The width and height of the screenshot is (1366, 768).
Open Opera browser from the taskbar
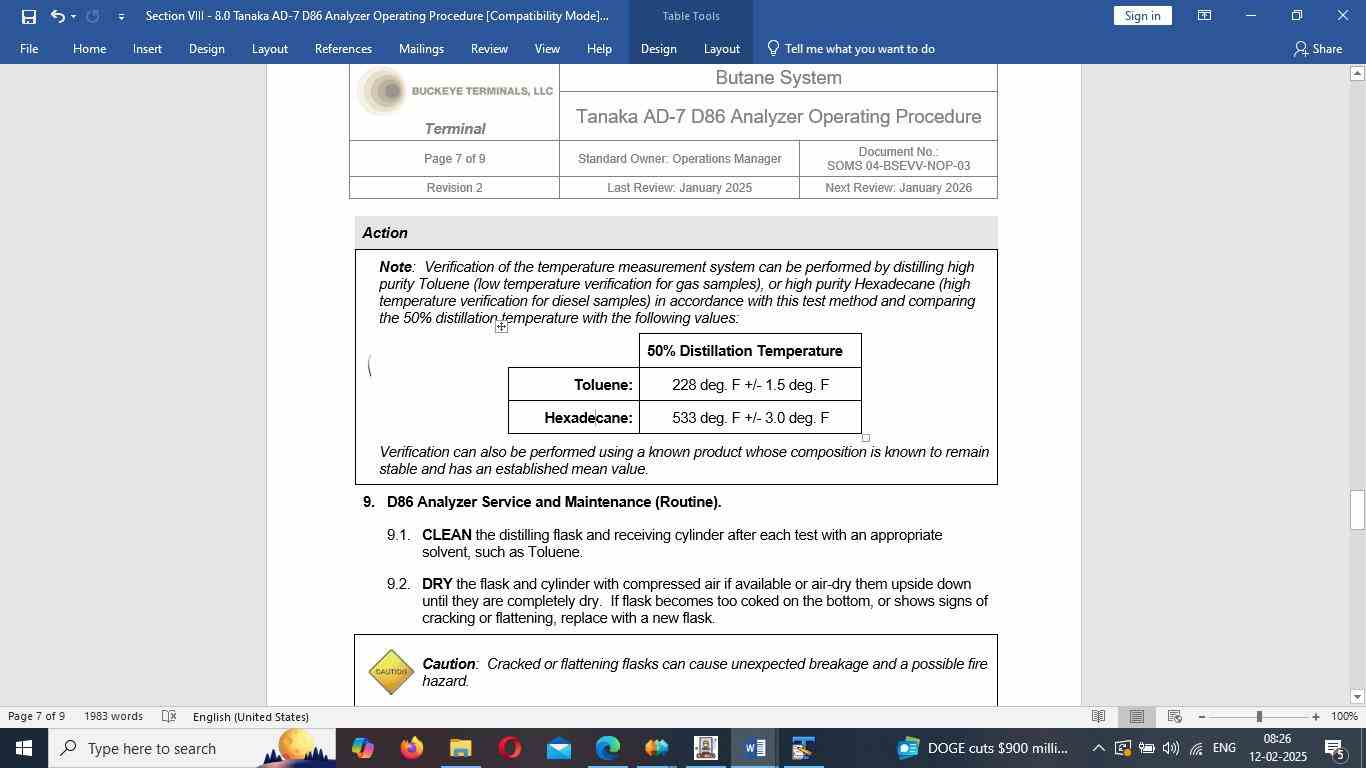pyautogui.click(x=509, y=748)
